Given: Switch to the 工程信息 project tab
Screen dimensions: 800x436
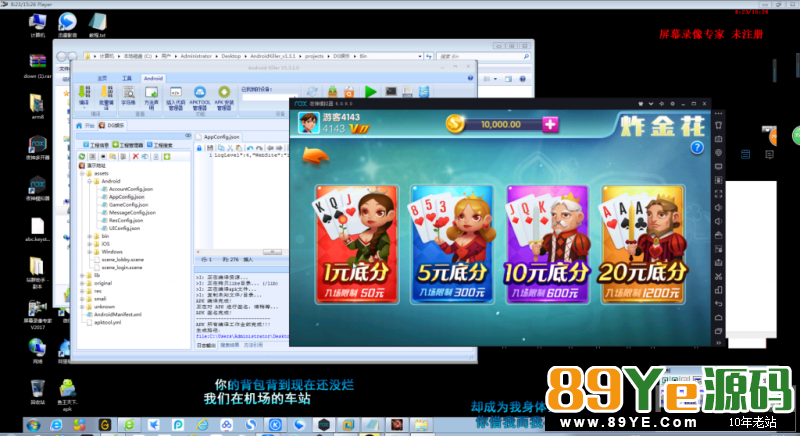Looking at the screenshot, I should click(x=96, y=145).
